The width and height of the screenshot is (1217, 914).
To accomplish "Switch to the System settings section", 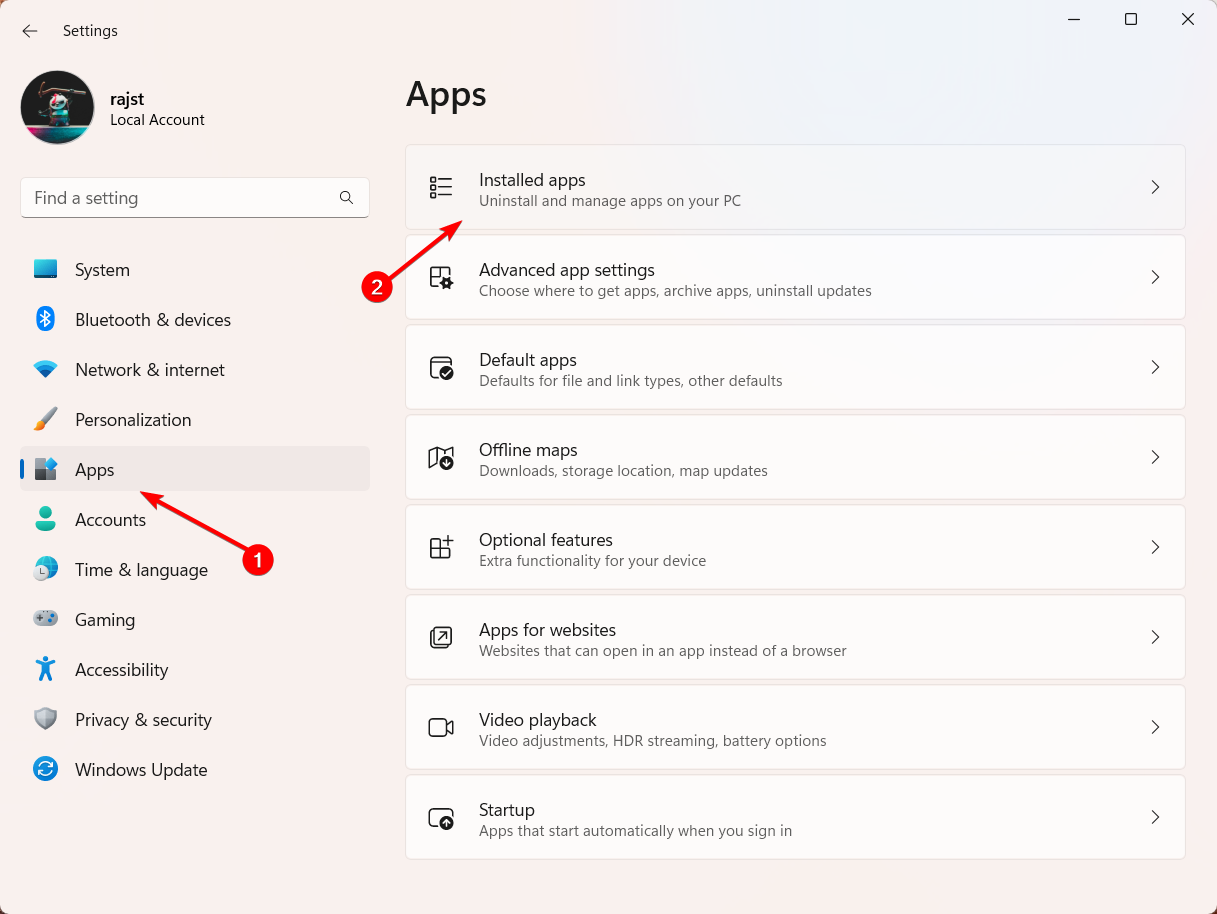I will 101,269.
